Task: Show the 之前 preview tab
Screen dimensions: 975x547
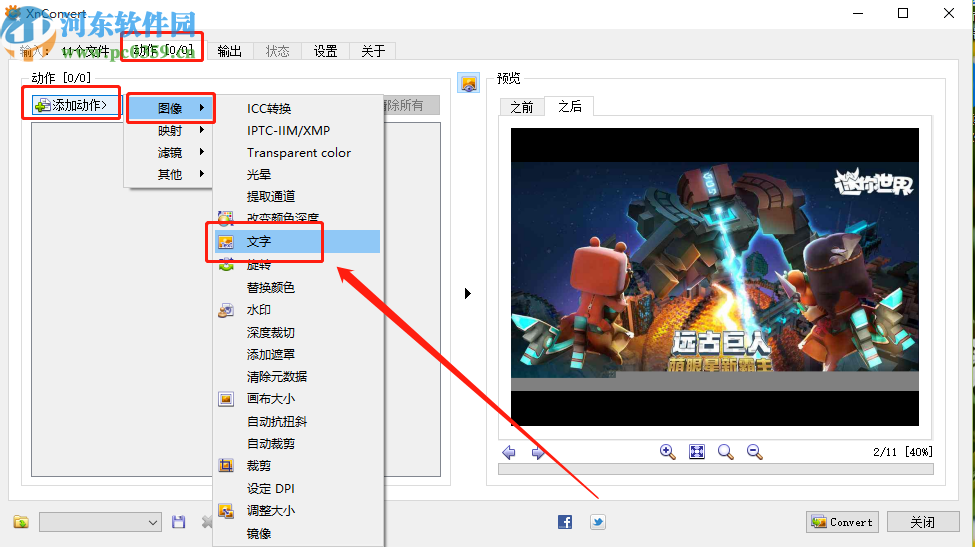Action: click(521, 107)
